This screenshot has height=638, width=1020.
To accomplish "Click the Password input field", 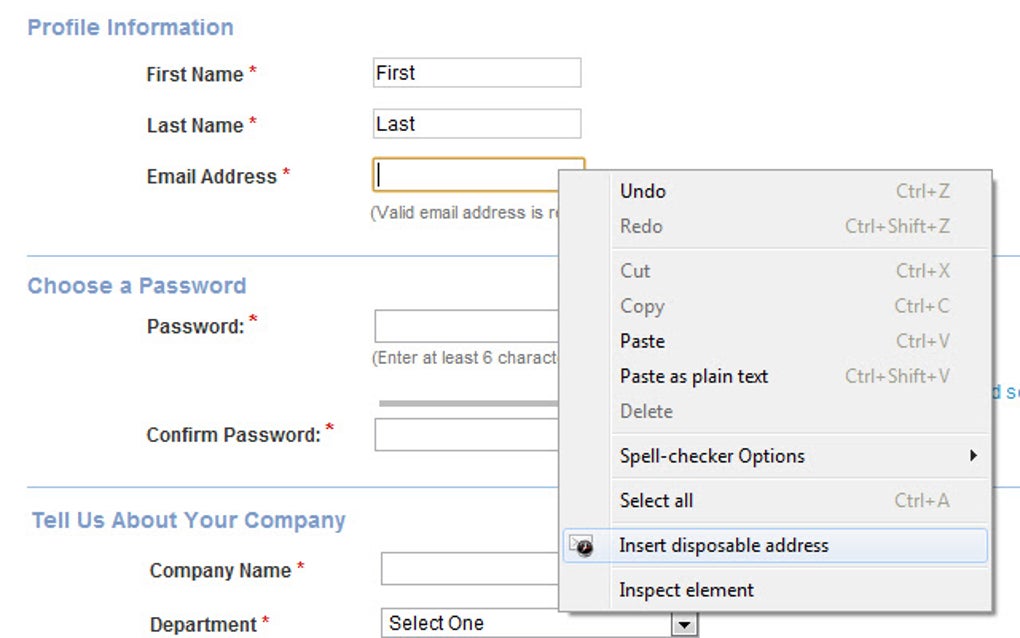I will 465,326.
